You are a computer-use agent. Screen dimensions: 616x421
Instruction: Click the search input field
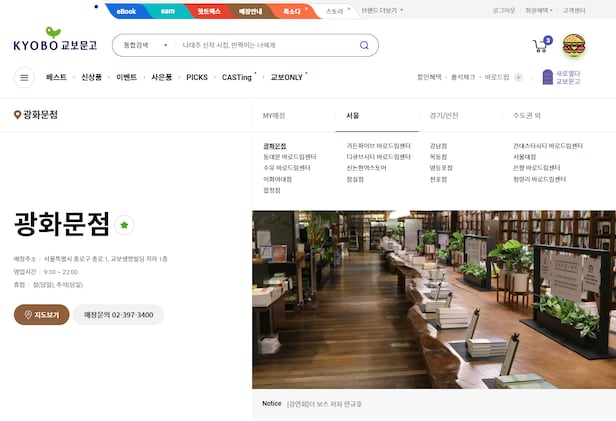click(265, 45)
